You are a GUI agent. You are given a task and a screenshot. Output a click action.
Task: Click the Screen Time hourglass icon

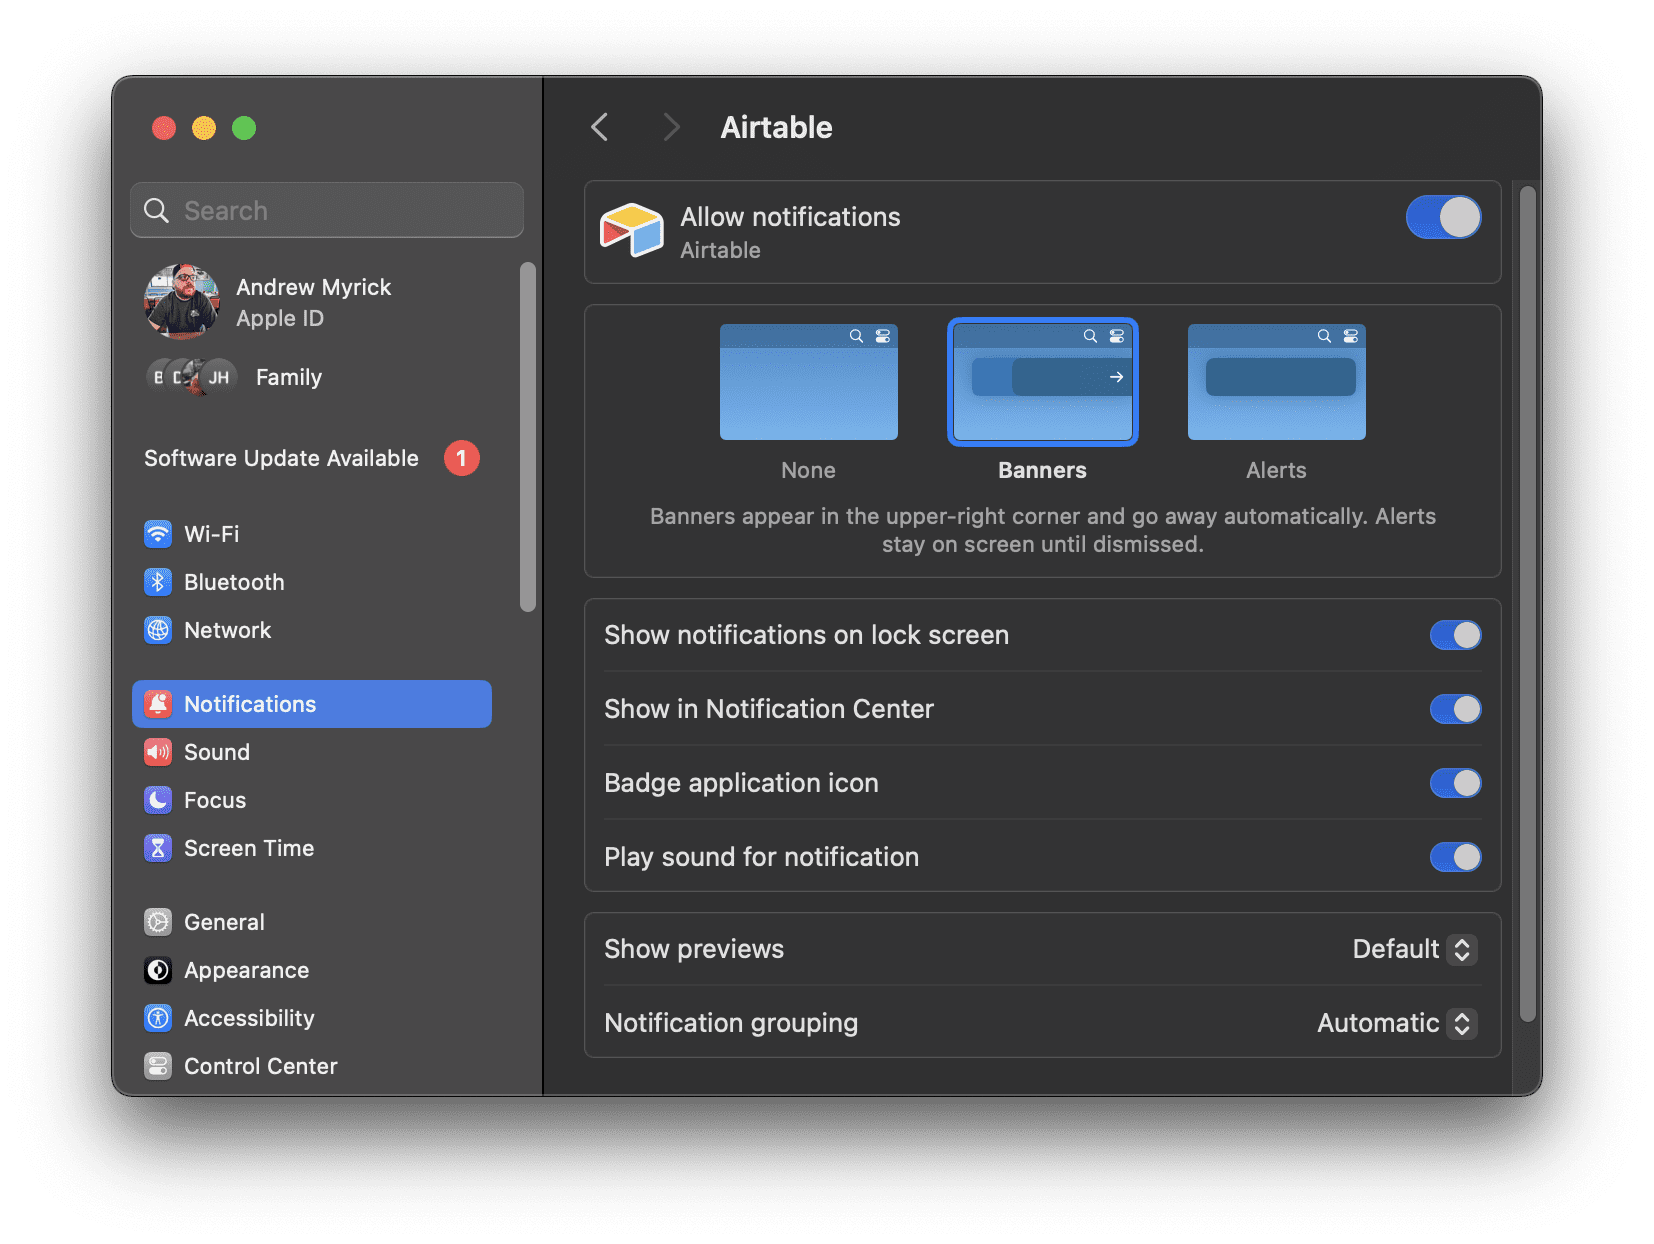pos(158,848)
